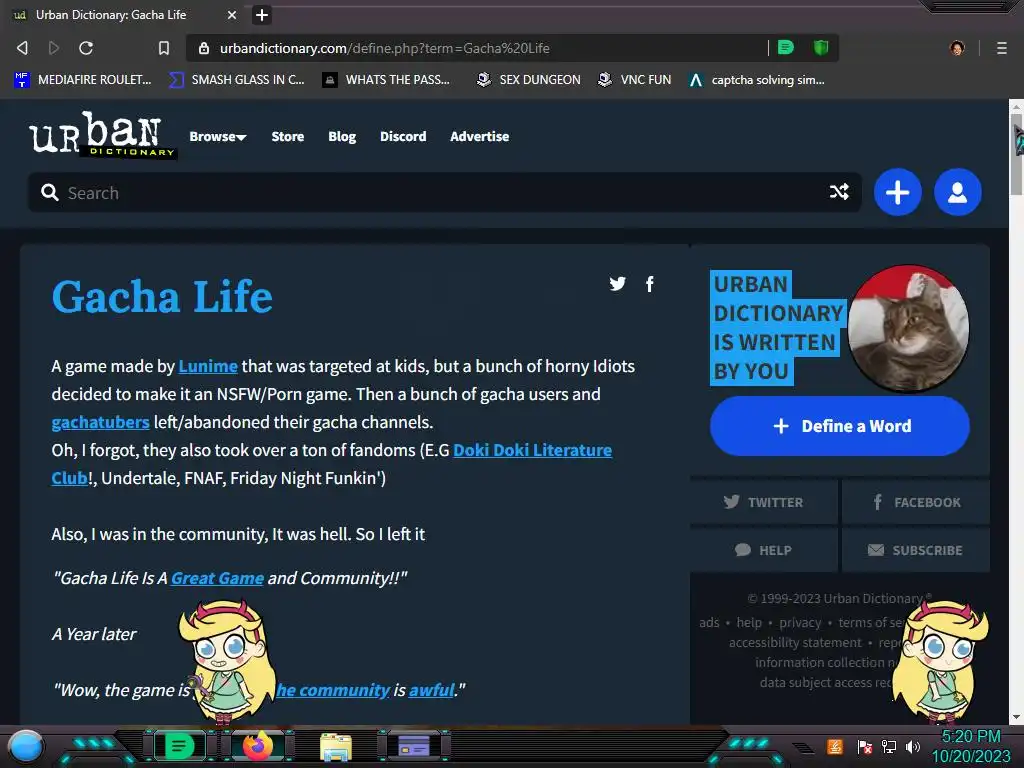Viewport: 1024px width, 768px height.
Task: Open the green shield extension icon
Action: 821,47
